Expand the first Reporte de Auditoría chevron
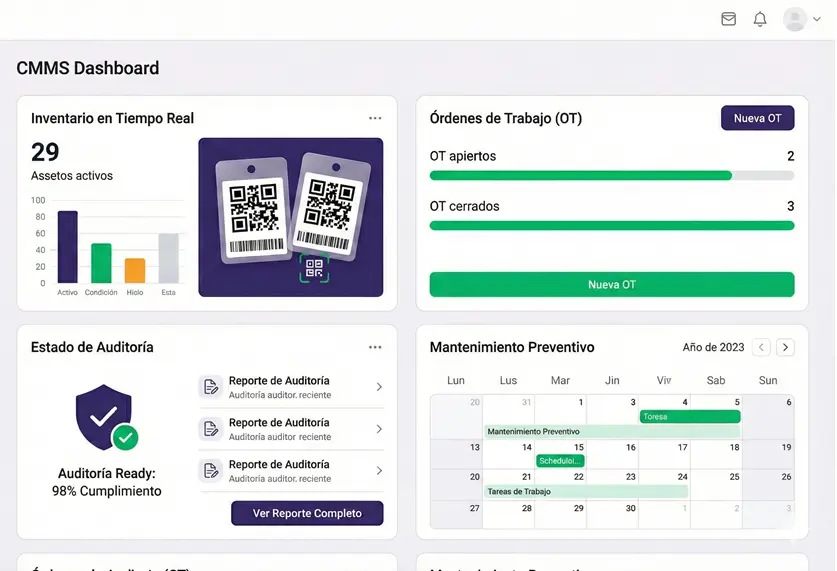 379,387
